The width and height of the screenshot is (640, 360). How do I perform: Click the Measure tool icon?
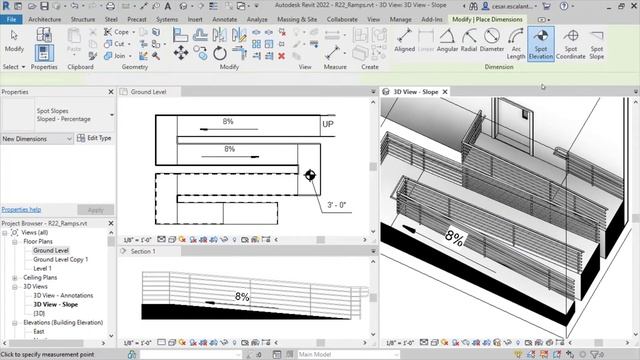tap(333, 53)
